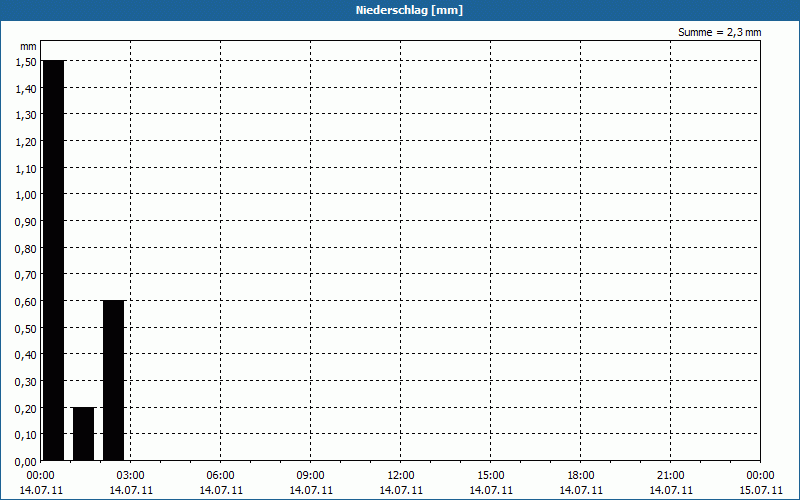Screen dimensions: 800x500
Task: Click the 0,80 y-axis label
Action: tap(26, 248)
